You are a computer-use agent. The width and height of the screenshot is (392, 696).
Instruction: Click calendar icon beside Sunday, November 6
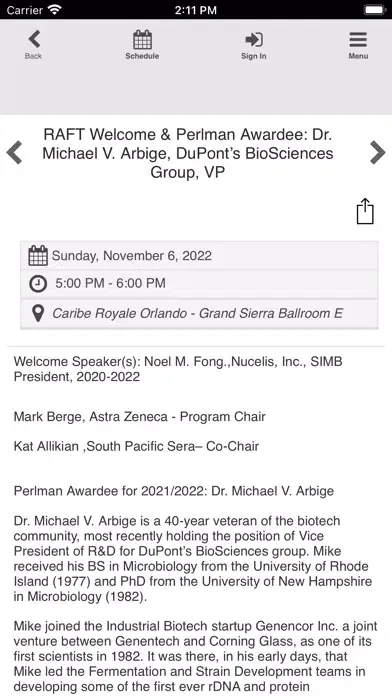click(x=38, y=256)
